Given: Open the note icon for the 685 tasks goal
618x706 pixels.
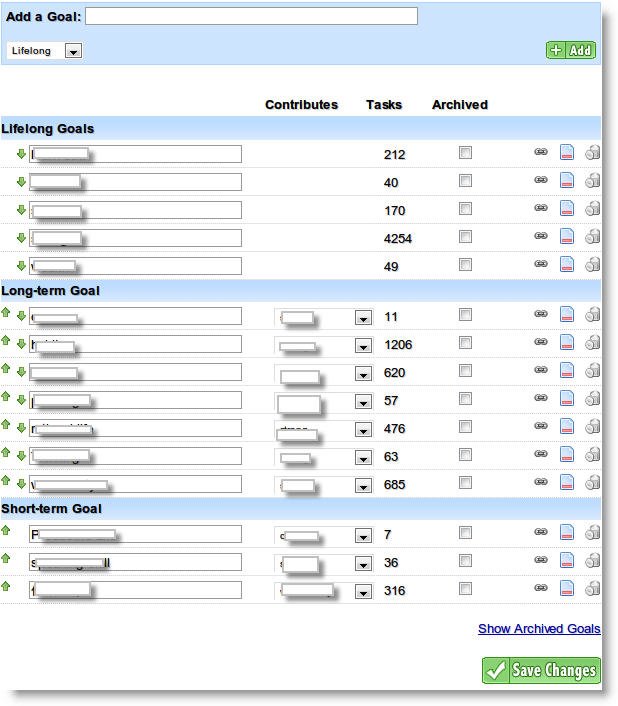Looking at the screenshot, I should tap(567, 482).
